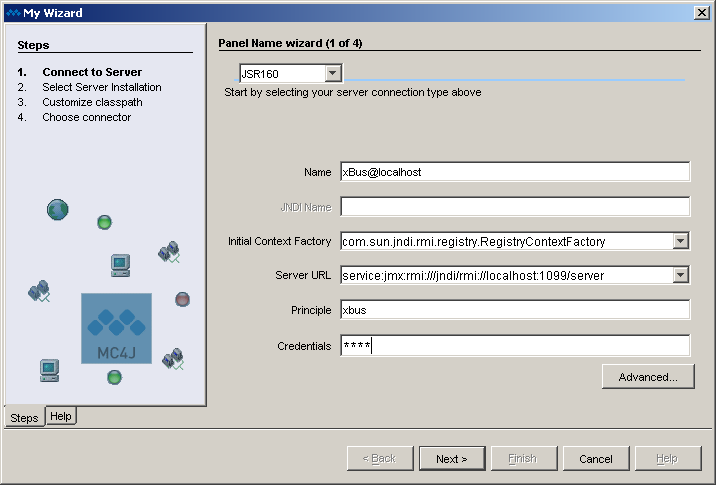Expand the Server URL dropdown arrow

680,275
